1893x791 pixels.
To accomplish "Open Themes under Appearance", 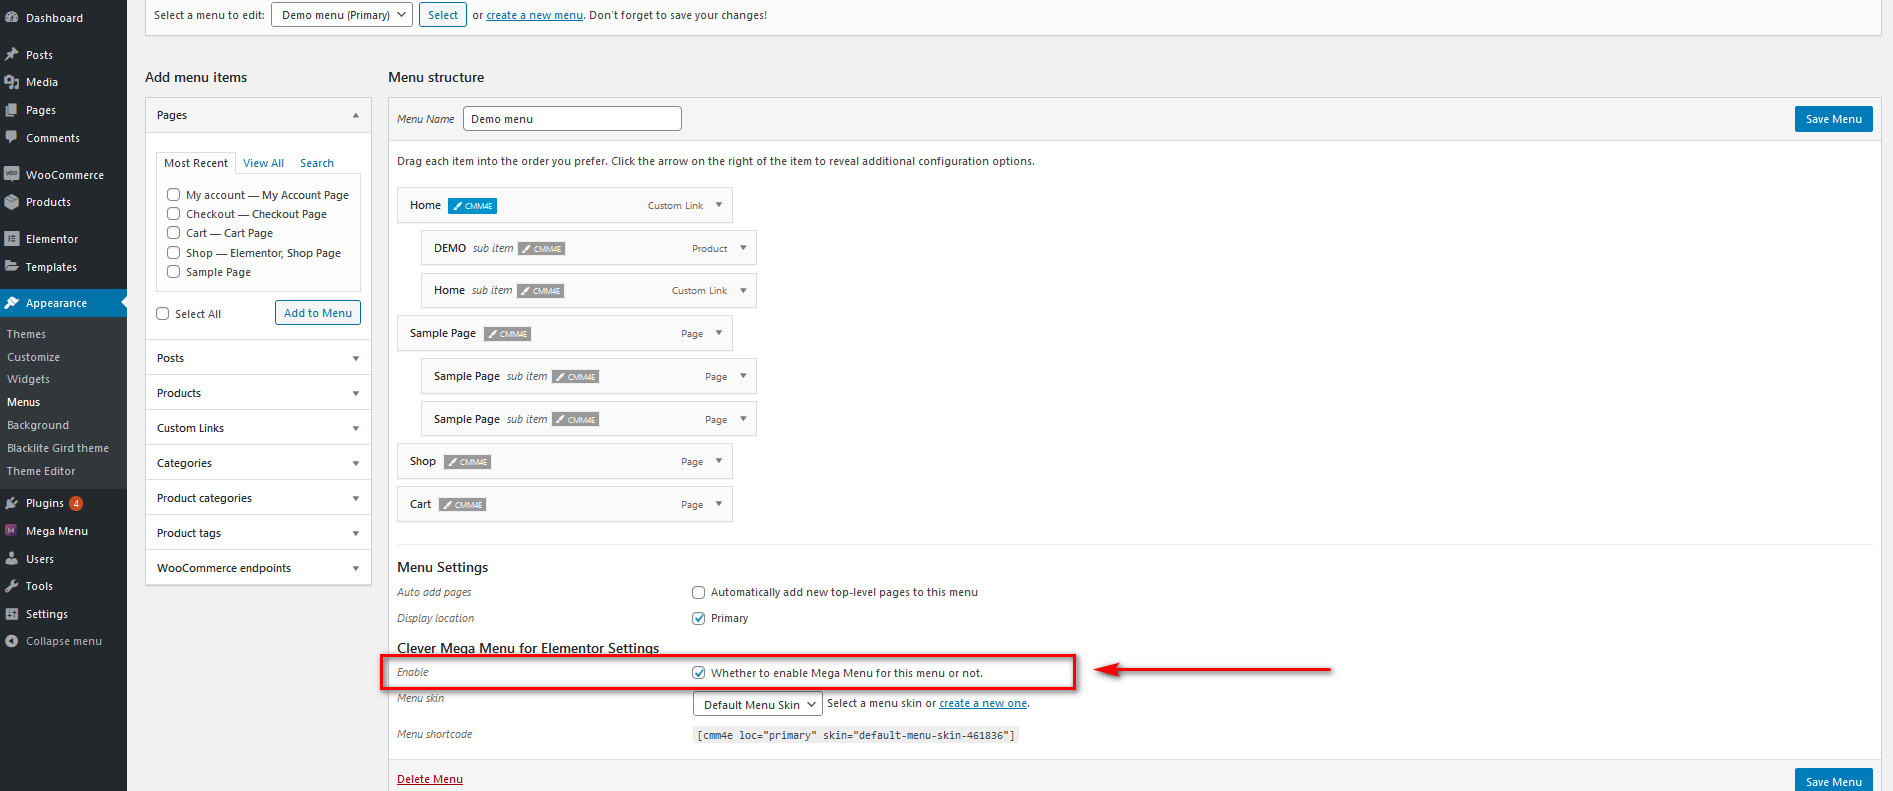I will tap(26, 334).
